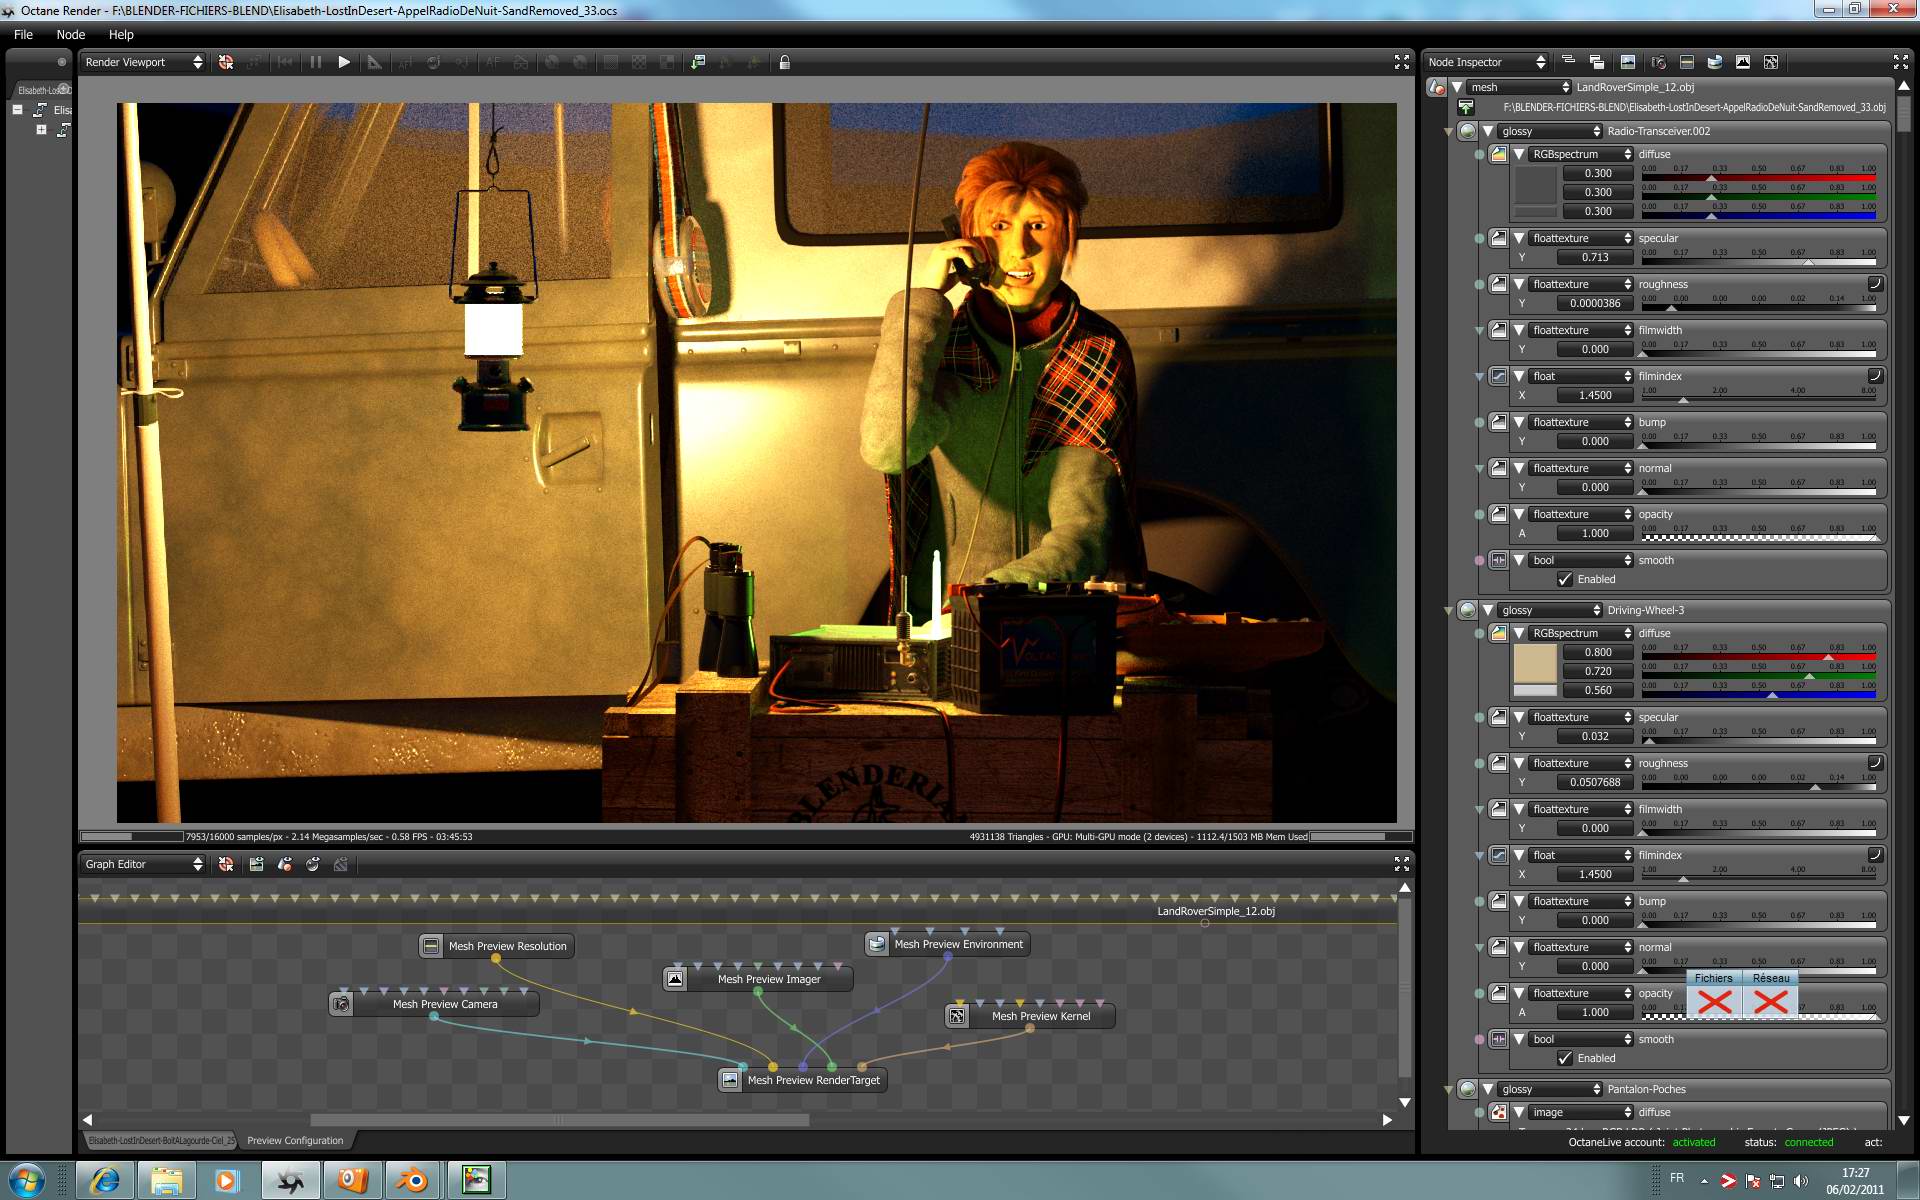Click the load mesh file icon below mesh

pos(1466,107)
